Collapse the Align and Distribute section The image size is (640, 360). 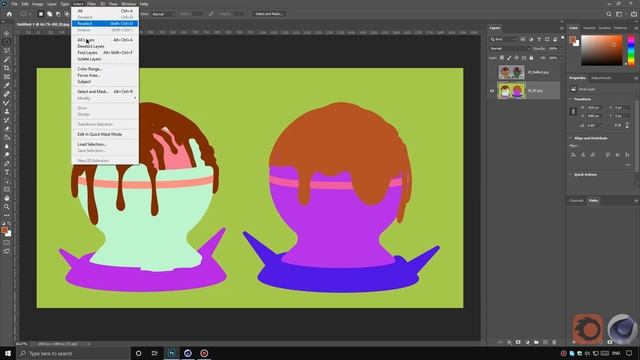(x=571, y=138)
